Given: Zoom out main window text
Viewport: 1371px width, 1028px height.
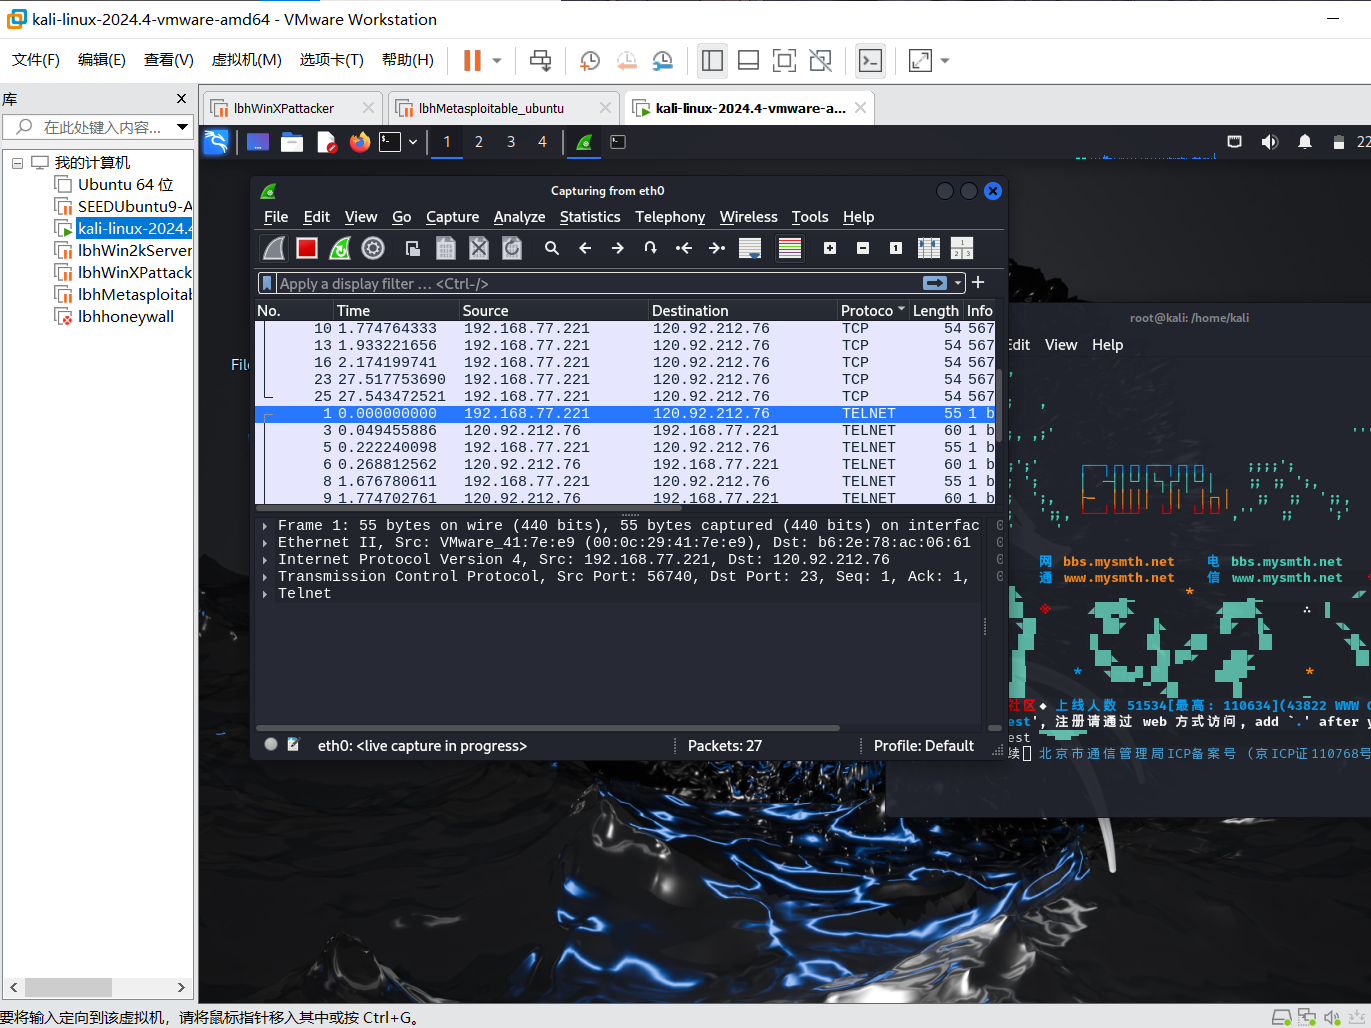Looking at the screenshot, I should (x=863, y=248).
